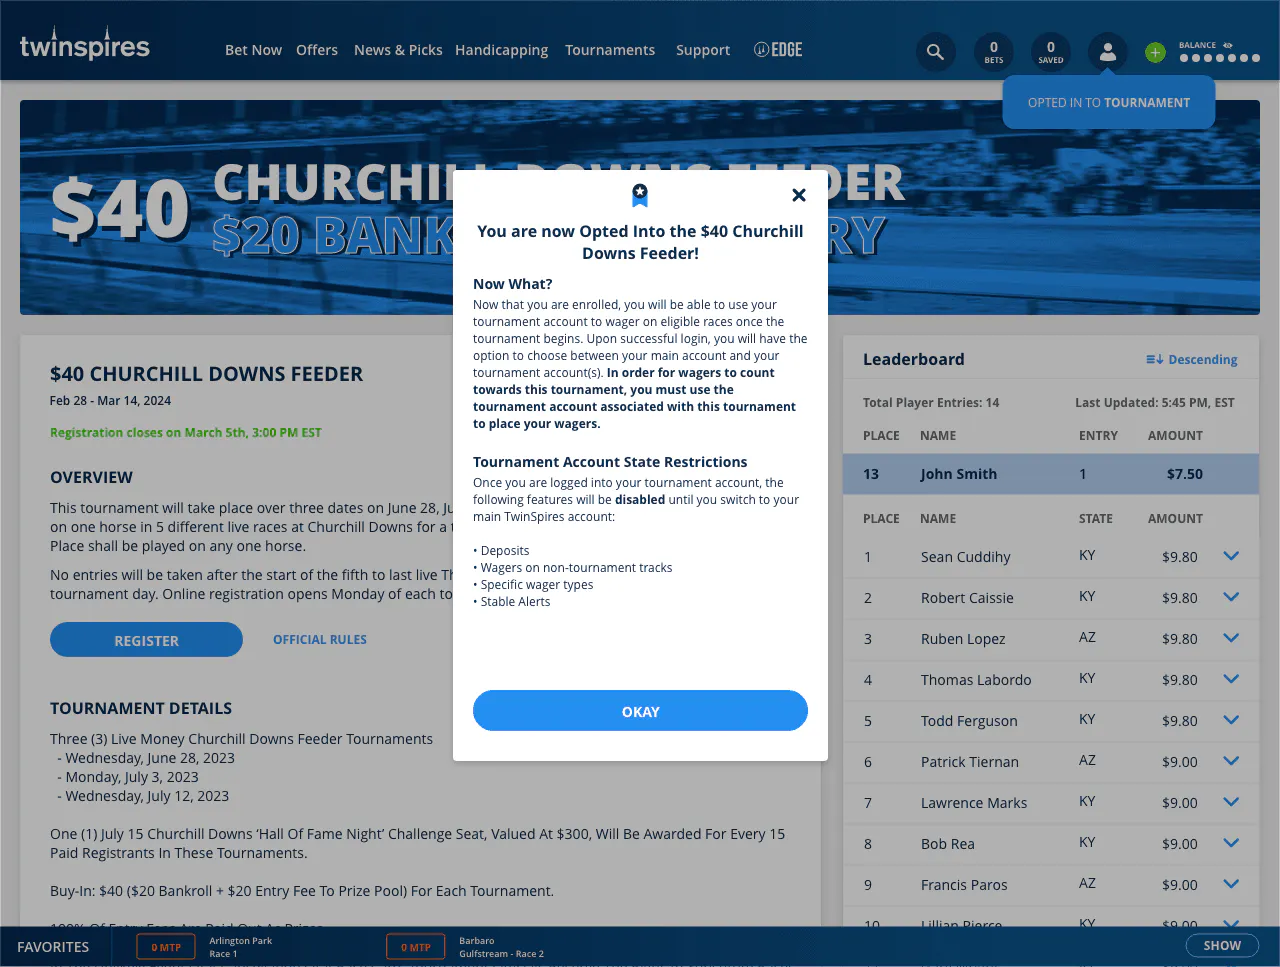
Task: Expand Todd Ferguson leaderboard row
Action: (x=1231, y=720)
